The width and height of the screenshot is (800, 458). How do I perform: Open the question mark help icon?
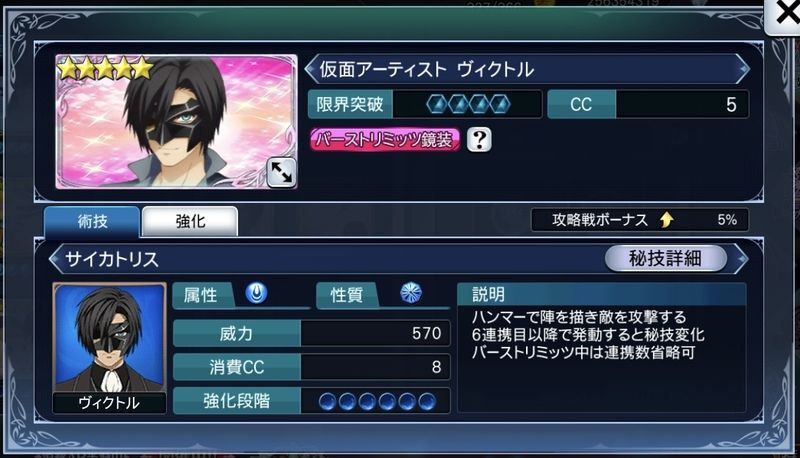tap(479, 139)
